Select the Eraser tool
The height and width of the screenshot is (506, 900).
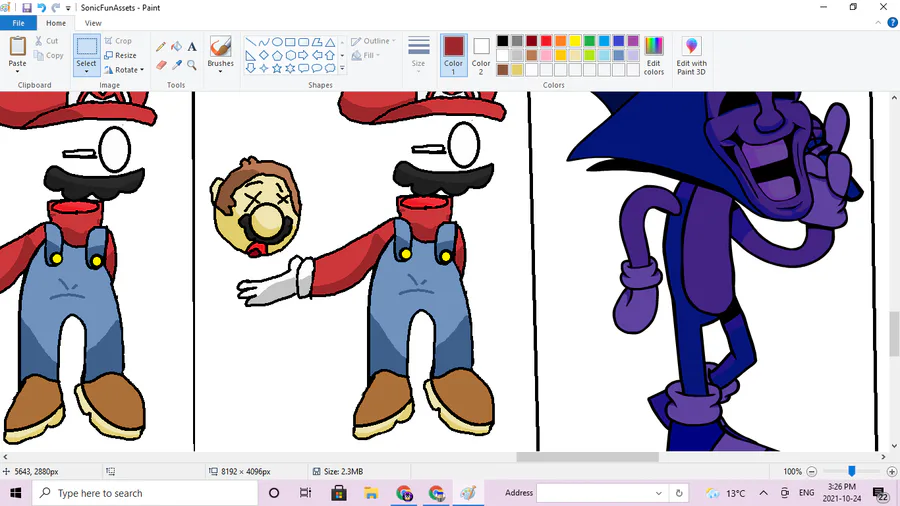161,65
